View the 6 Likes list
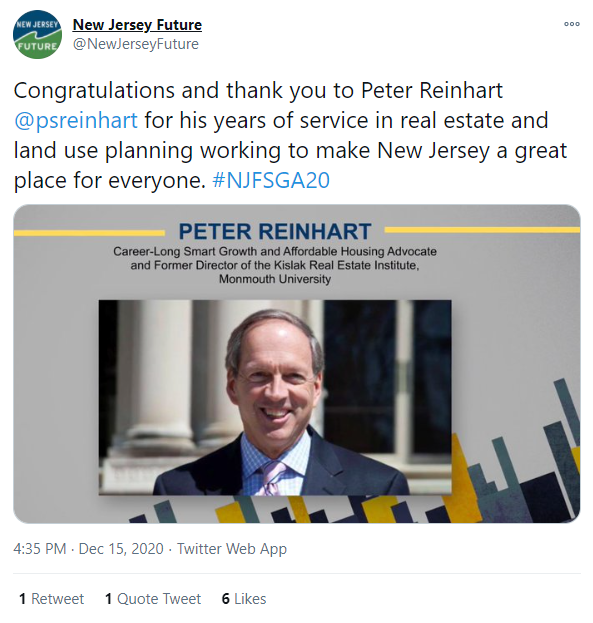 coord(244,599)
